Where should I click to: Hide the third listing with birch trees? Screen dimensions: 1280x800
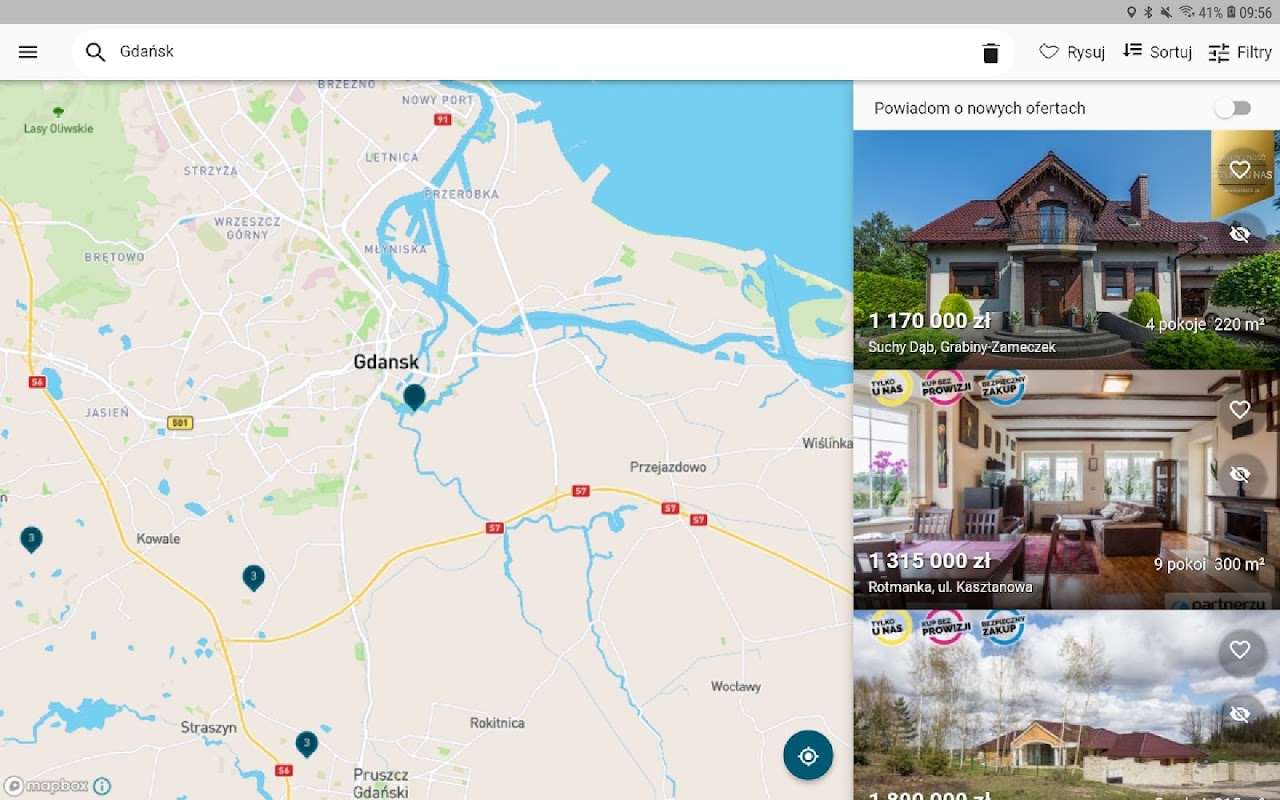[1240, 714]
